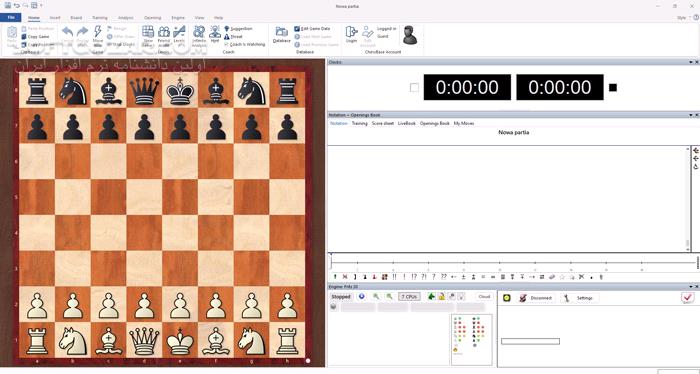Click the Disconnect engine button
The height and width of the screenshot is (374, 700).
537,298
